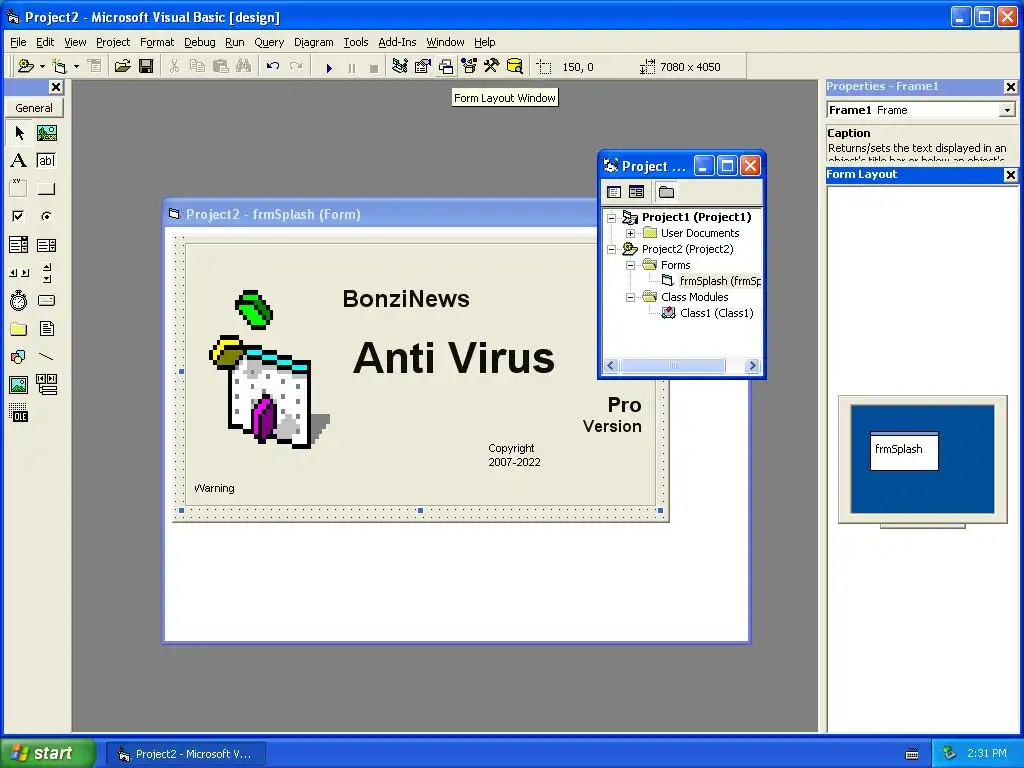Click View Code in Project Explorer
The image size is (1024, 768).
[x=614, y=192]
